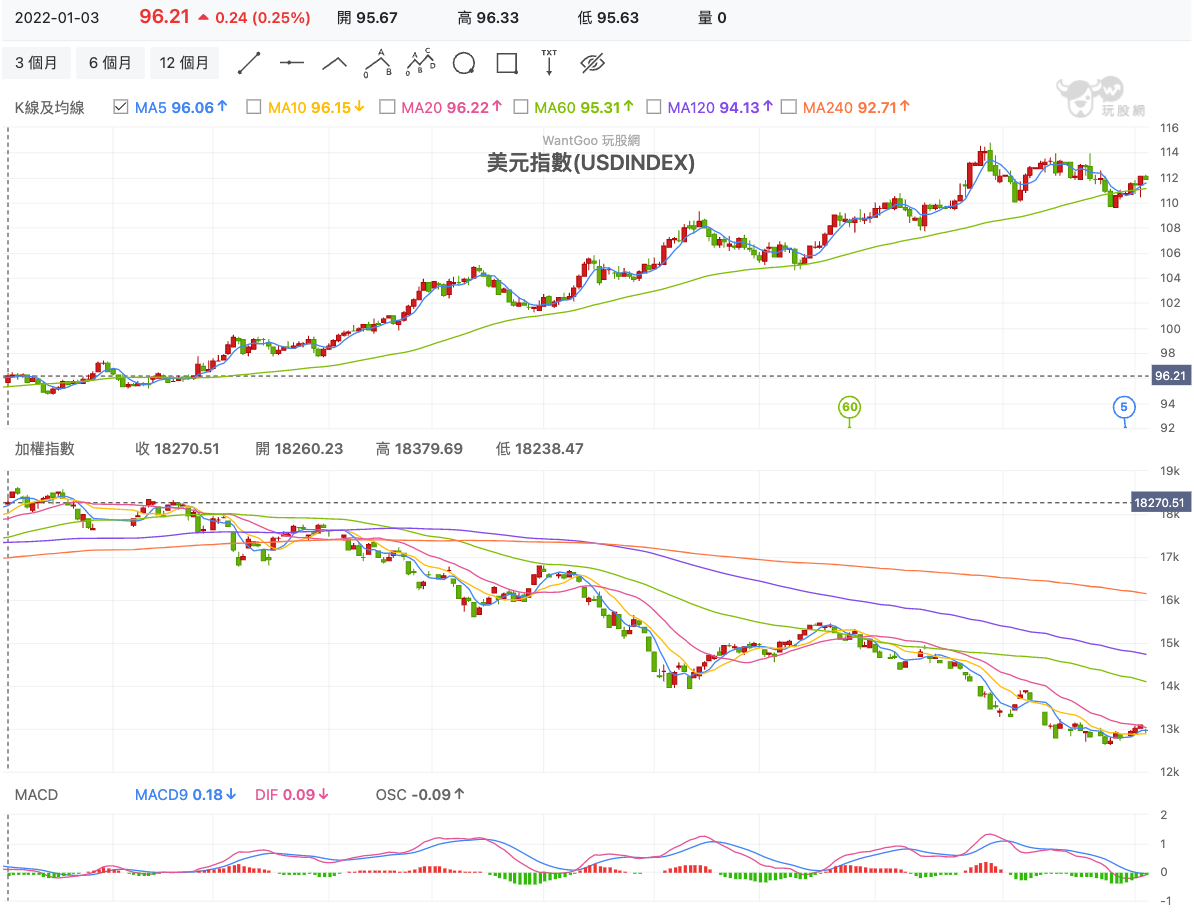Click the blue 5 marker on the chart axis

click(1125, 407)
